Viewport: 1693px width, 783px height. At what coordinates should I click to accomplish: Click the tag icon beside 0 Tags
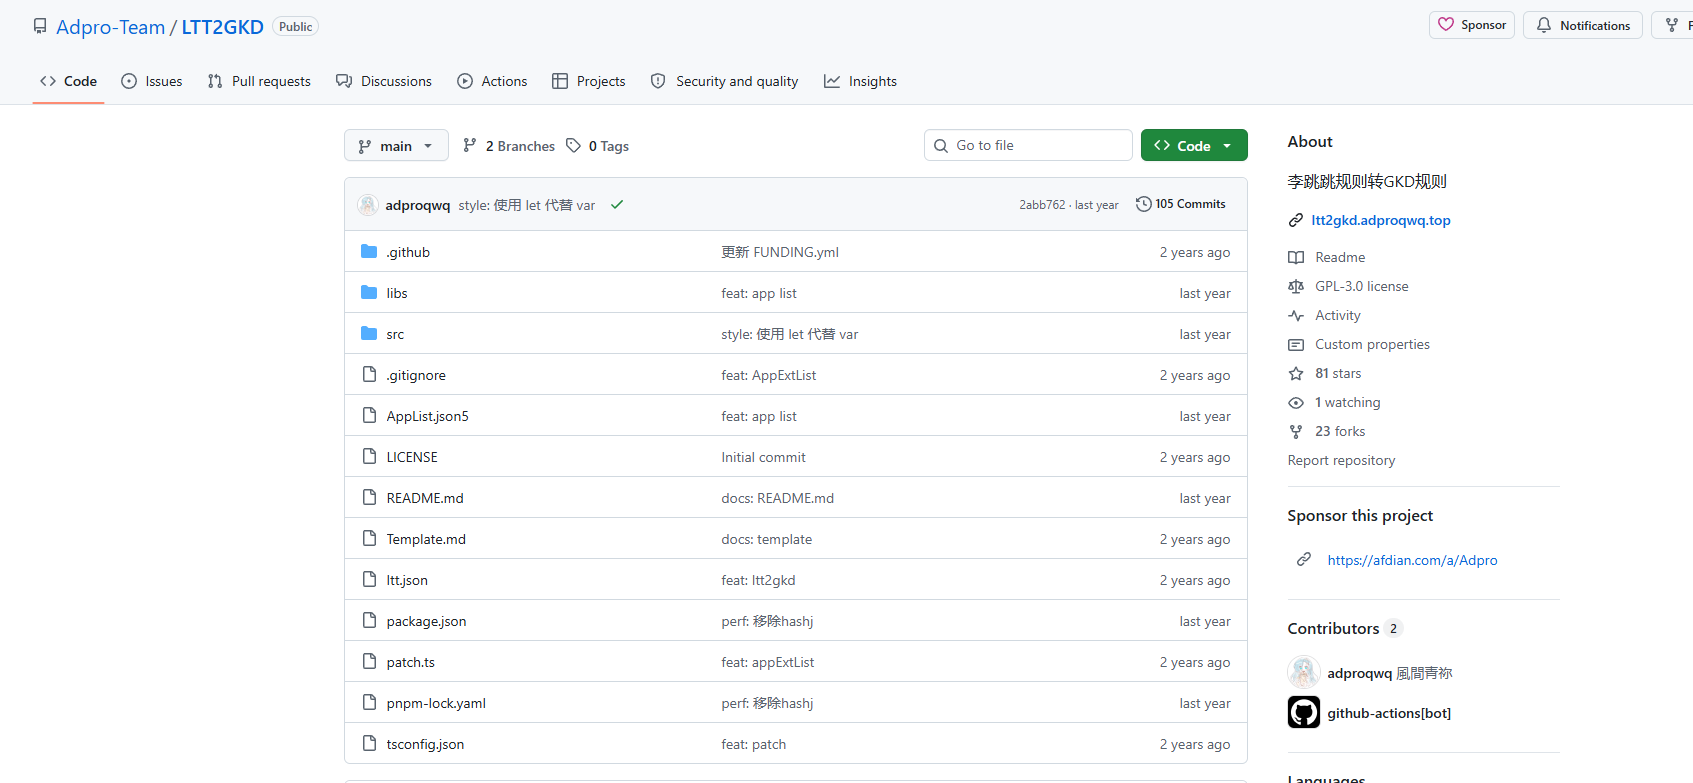click(x=573, y=145)
